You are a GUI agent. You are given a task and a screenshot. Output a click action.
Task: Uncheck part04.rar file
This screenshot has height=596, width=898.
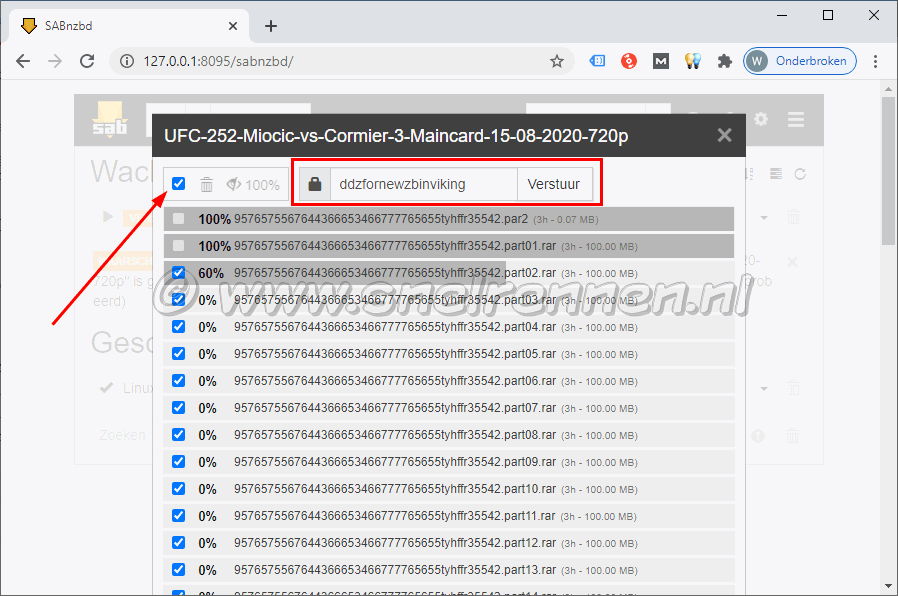tap(179, 327)
